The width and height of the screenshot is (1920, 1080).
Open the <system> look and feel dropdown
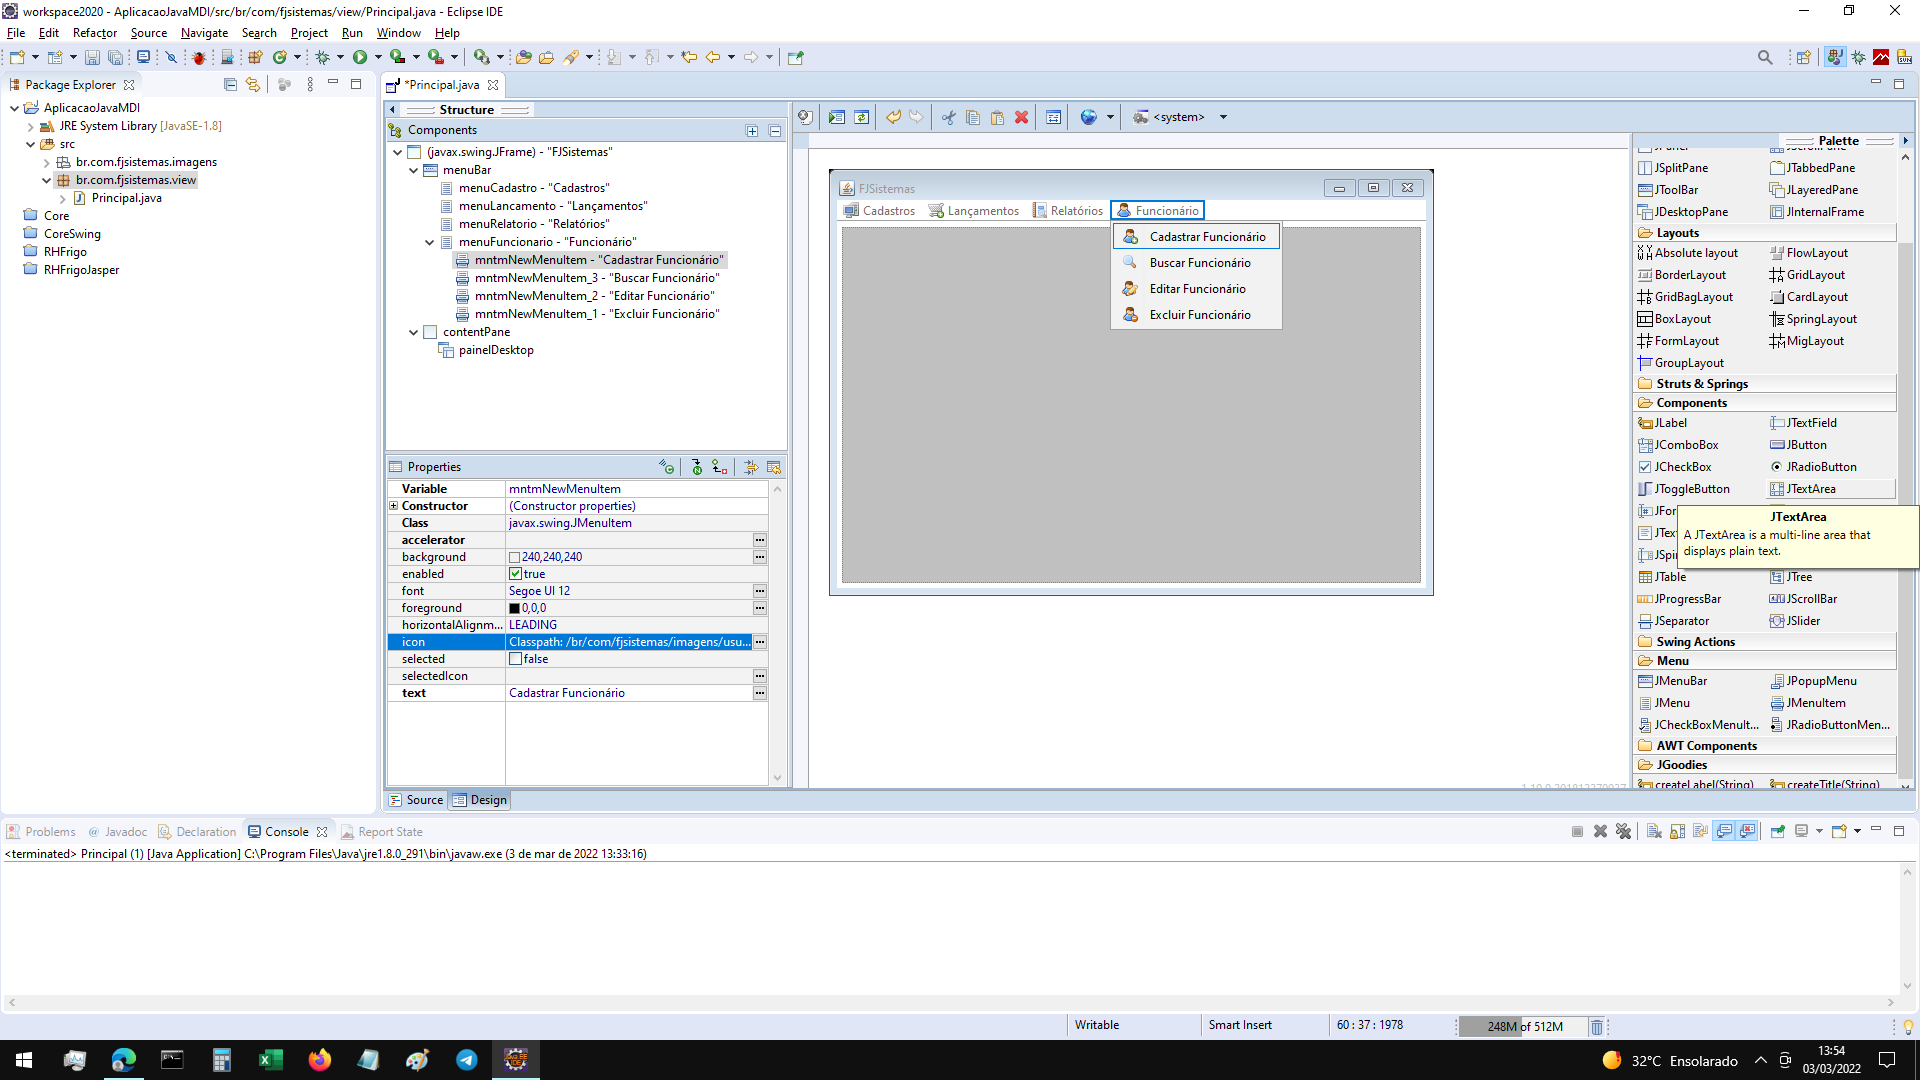click(1223, 117)
